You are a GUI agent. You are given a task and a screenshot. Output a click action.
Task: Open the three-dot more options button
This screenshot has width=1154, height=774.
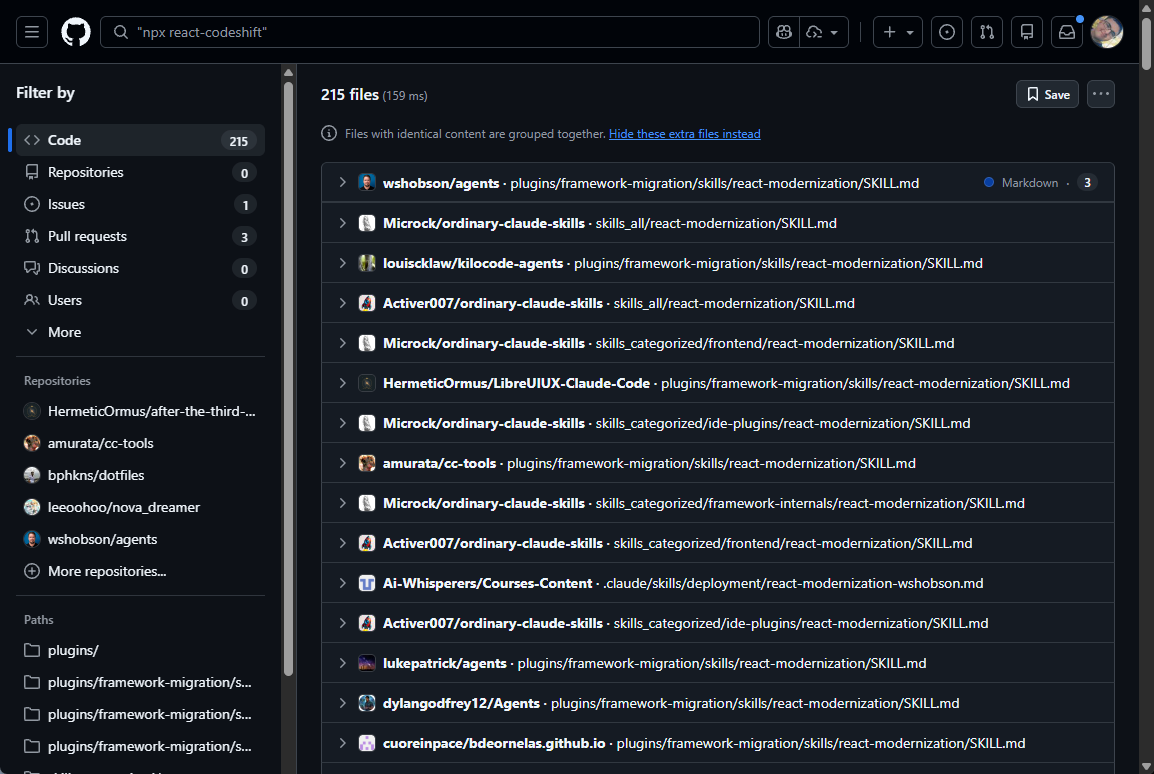(x=1100, y=94)
